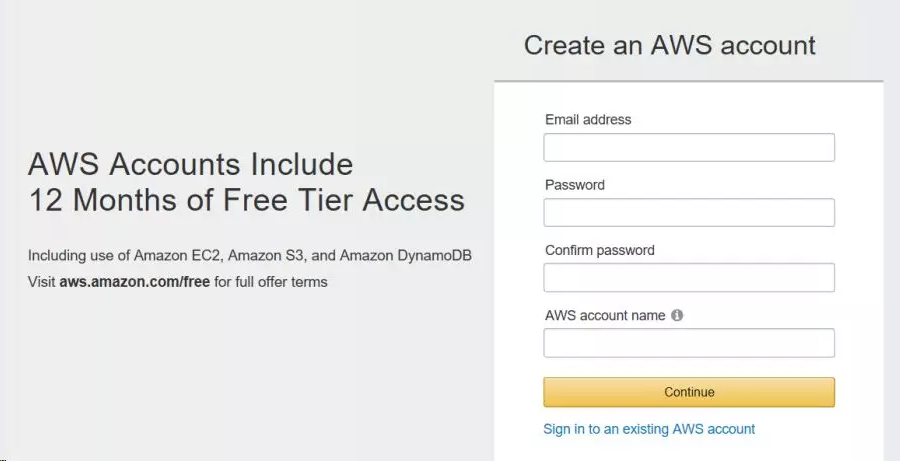Click the info icon beside AWS account name
This screenshot has height=461, width=900.
(677, 315)
